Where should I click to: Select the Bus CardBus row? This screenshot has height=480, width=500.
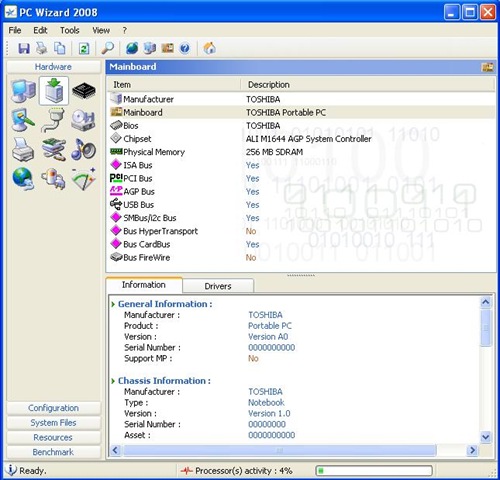[301, 244]
